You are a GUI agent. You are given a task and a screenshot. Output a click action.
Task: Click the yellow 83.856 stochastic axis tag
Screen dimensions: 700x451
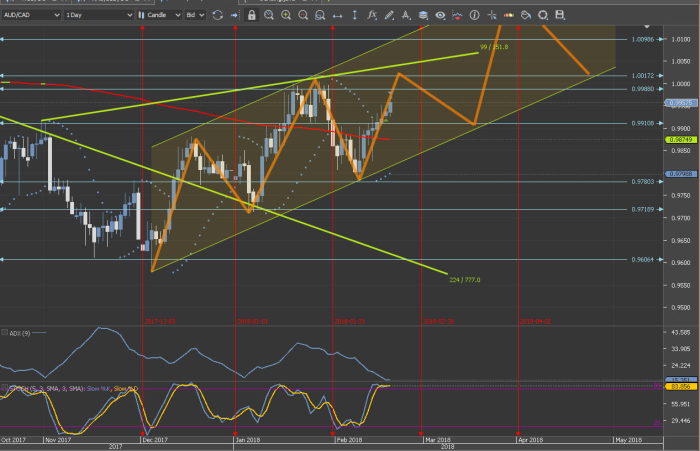point(681,387)
